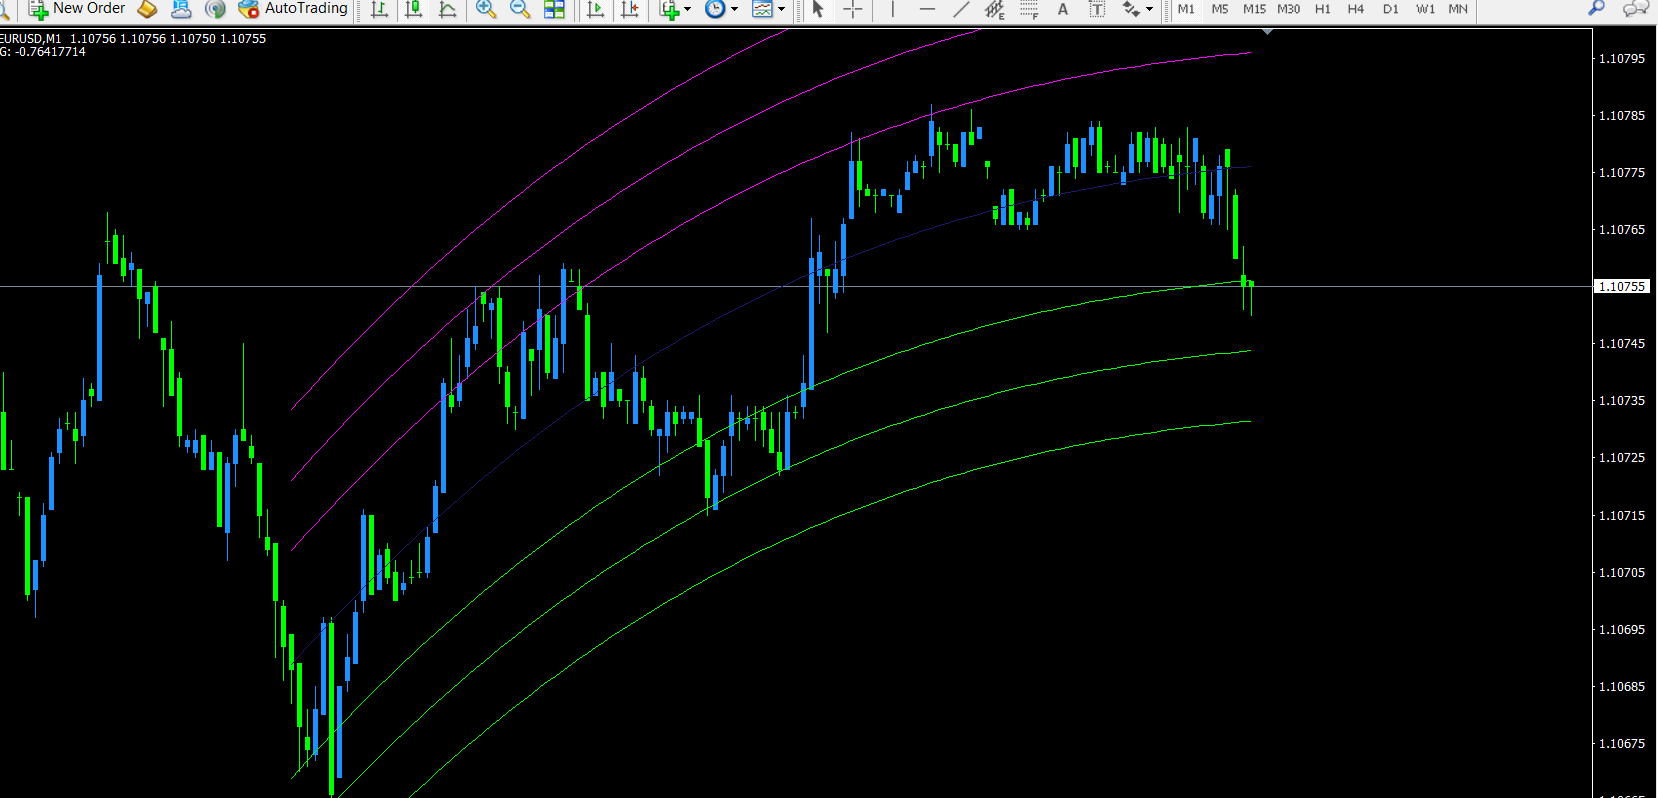
Task: Switch to the M15 timeframe
Action: 1254,9
